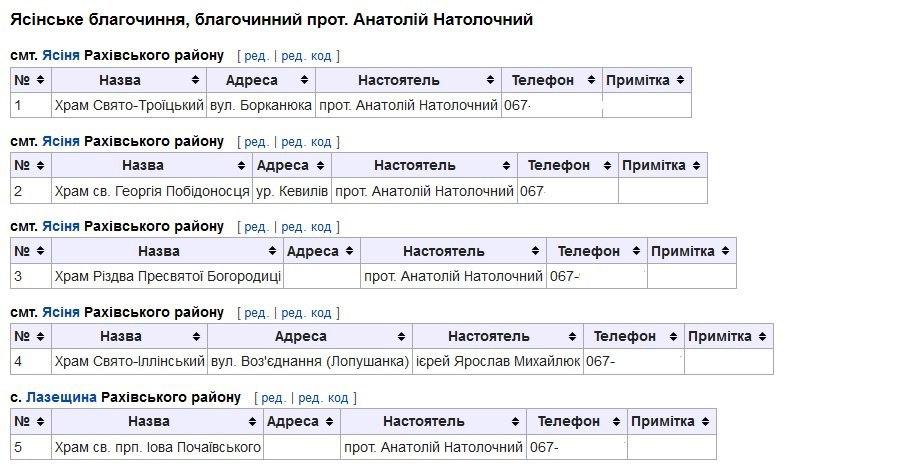Sort by № in Різдва Пресвятої Богородиці table
Image resolution: width=910 pixels, height=470 pixels.
tap(31, 251)
